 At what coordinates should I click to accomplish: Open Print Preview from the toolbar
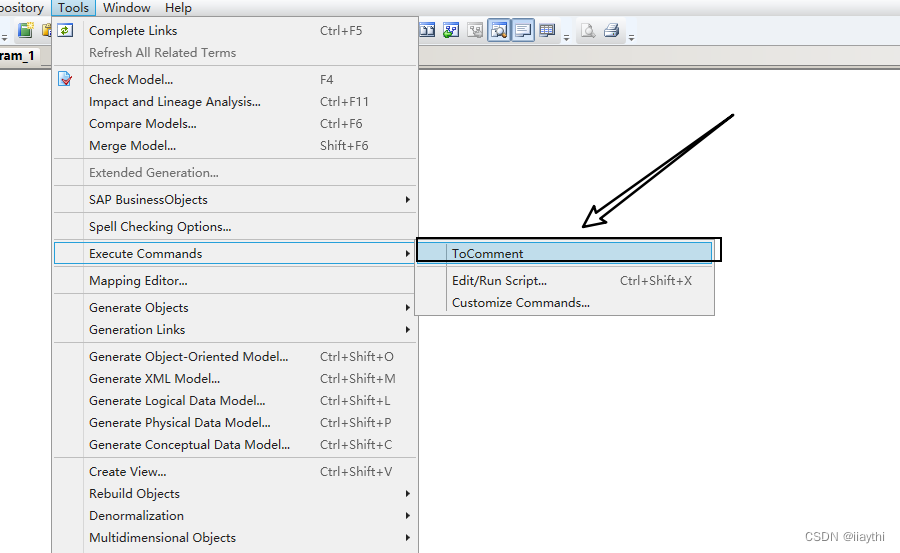pyautogui.click(x=588, y=31)
